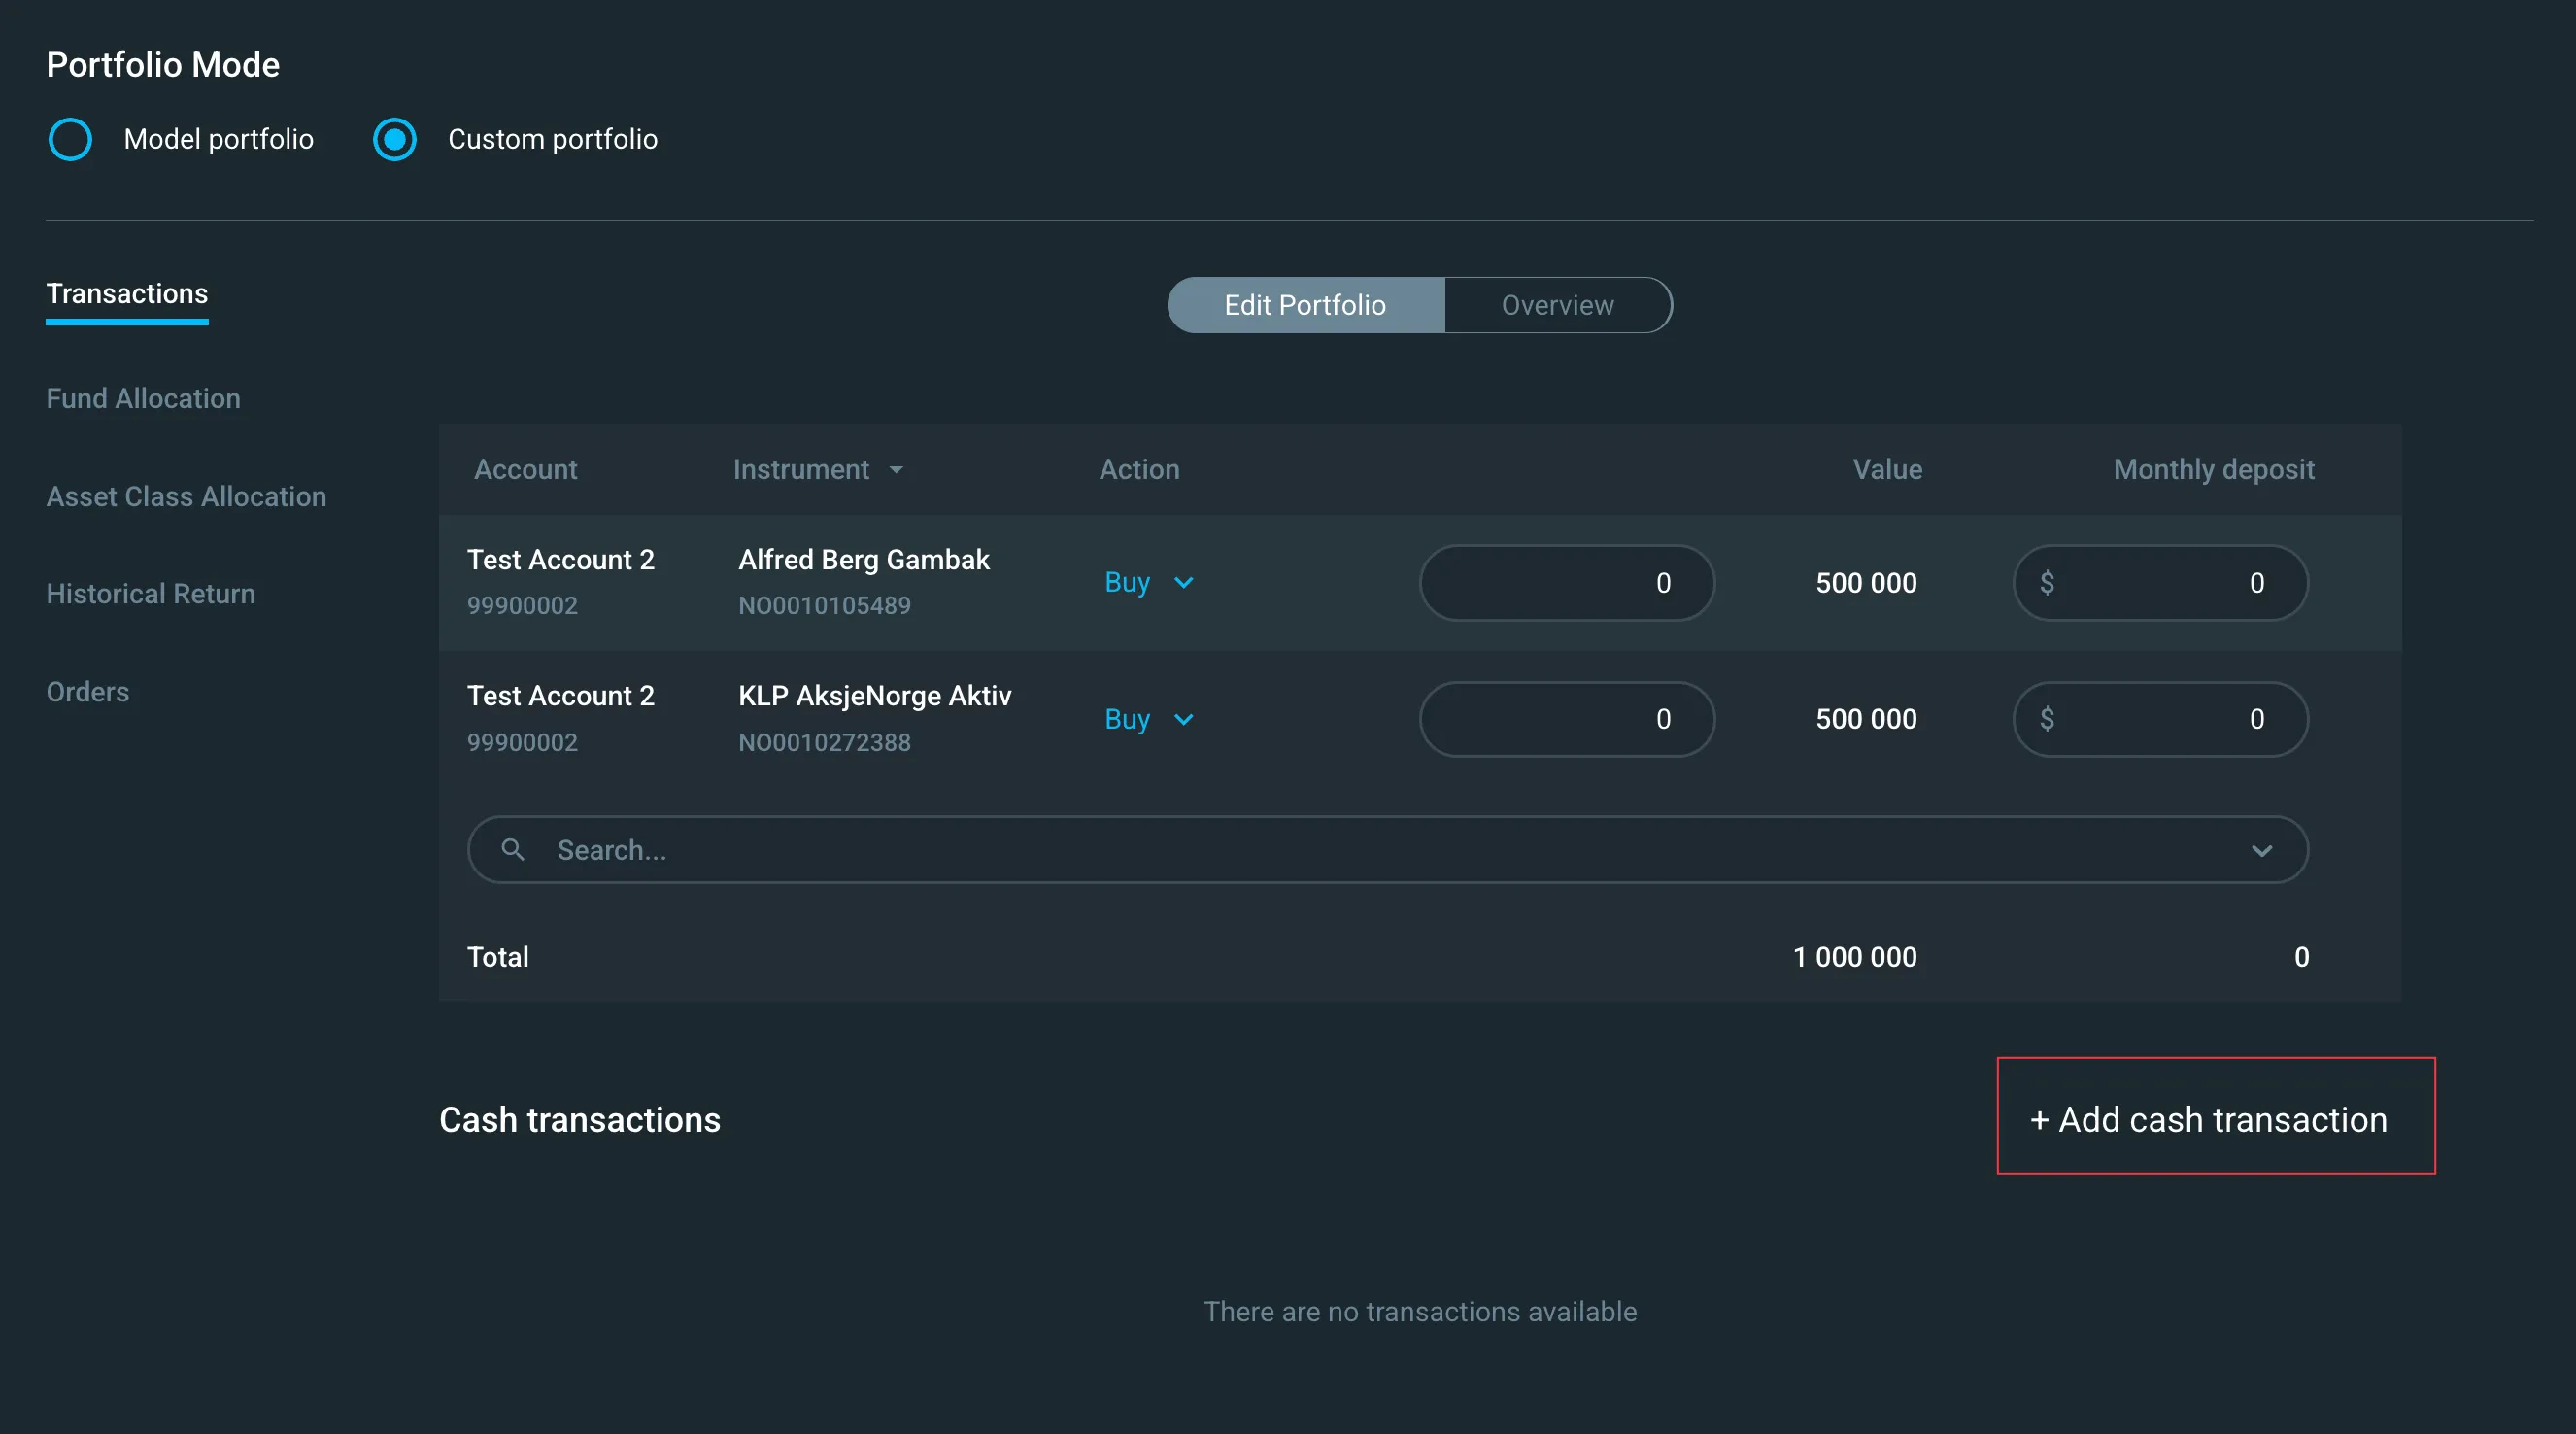Image resolution: width=2576 pixels, height=1434 pixels.
Task: Click the search magnifier icon
Action: [x=513, y=850]
